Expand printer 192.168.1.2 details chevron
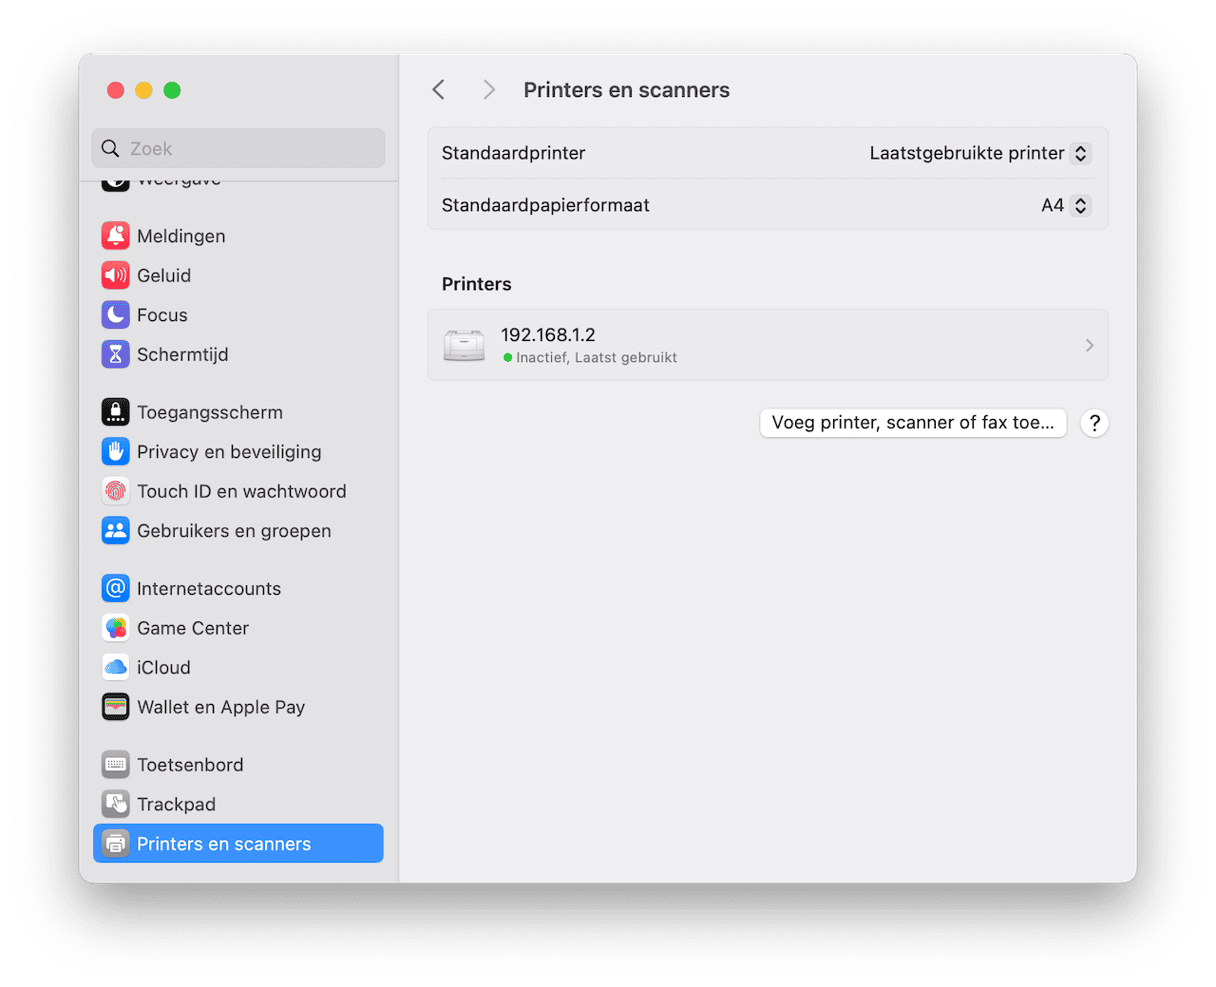 1089,345
